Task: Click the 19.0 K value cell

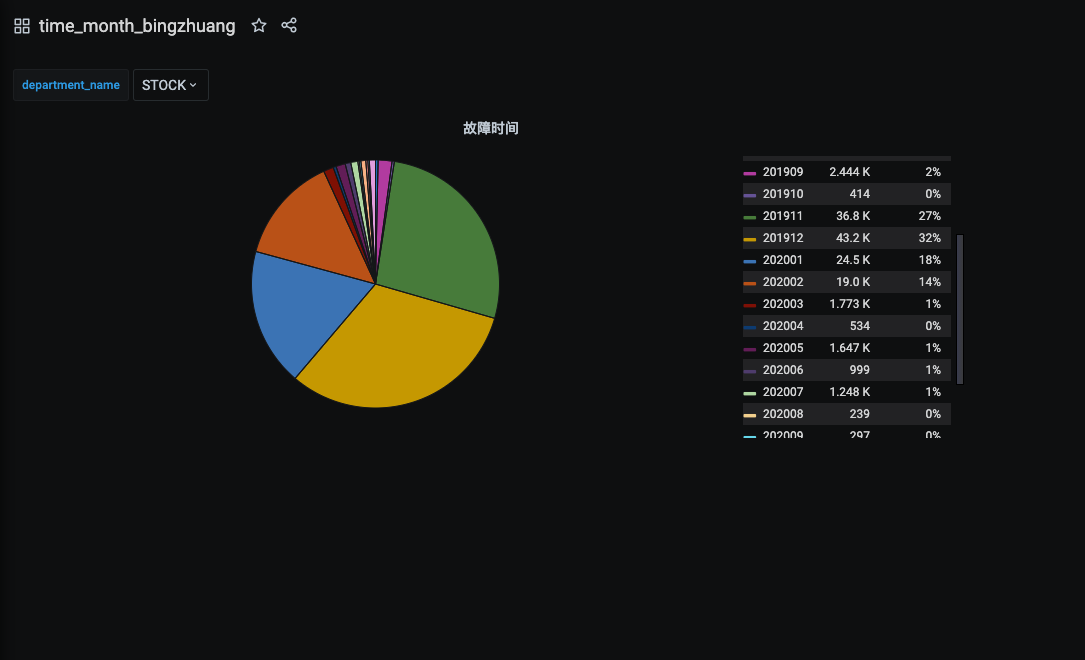Action: (x=852, y=282)
